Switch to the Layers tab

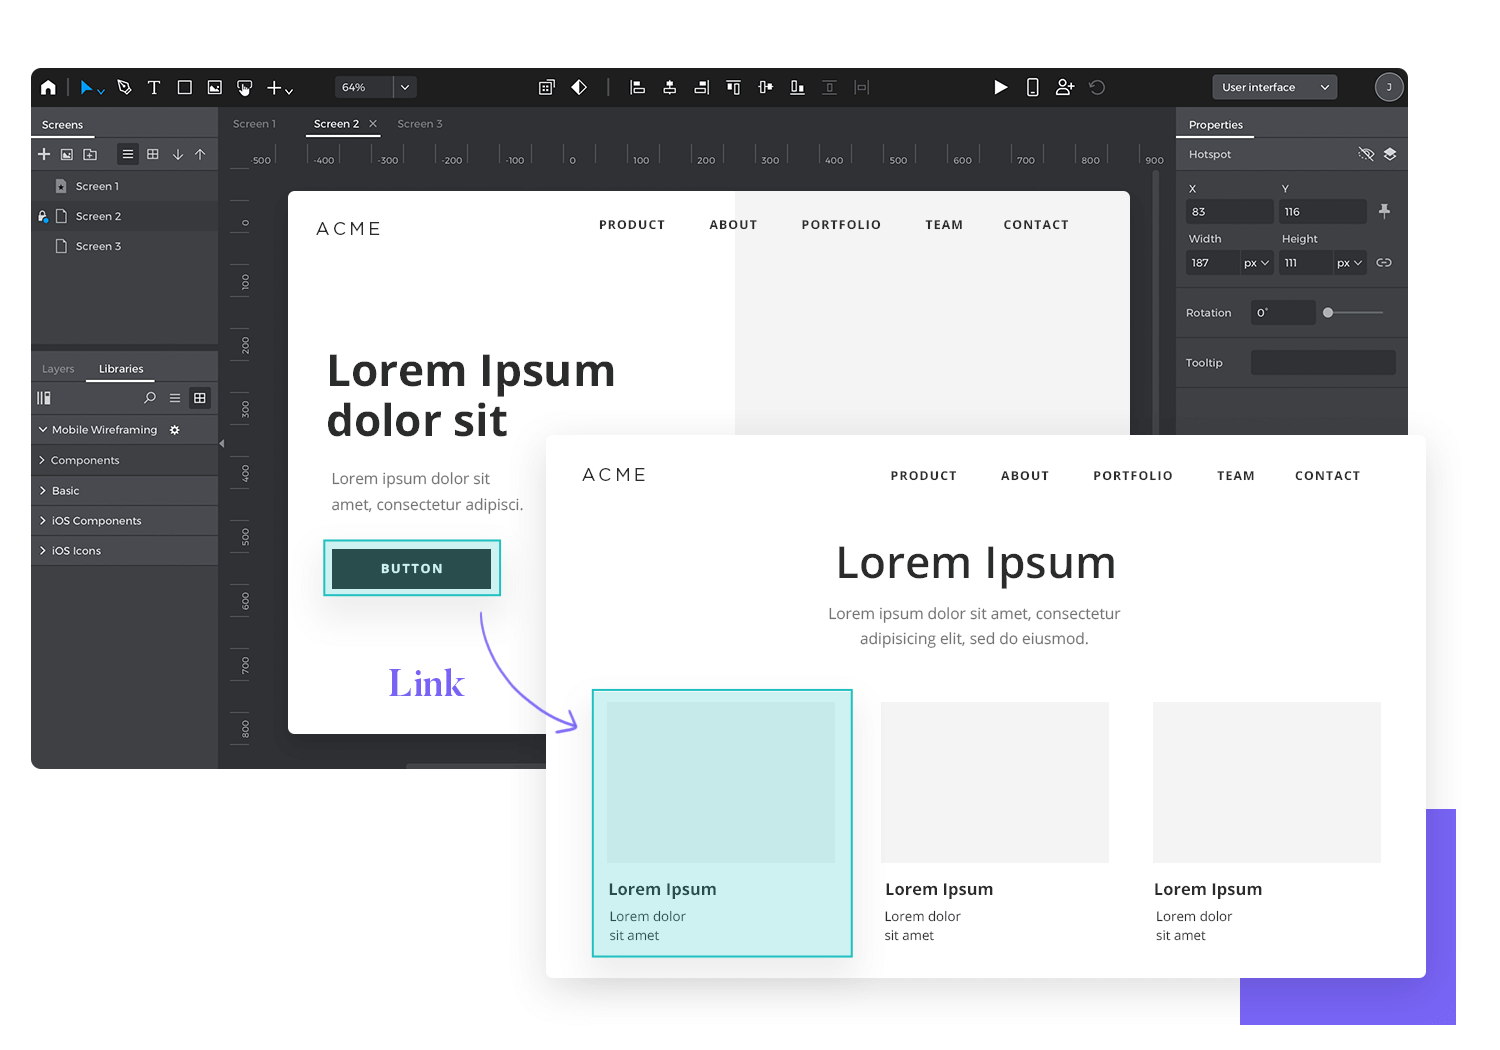tap(58, 369)
